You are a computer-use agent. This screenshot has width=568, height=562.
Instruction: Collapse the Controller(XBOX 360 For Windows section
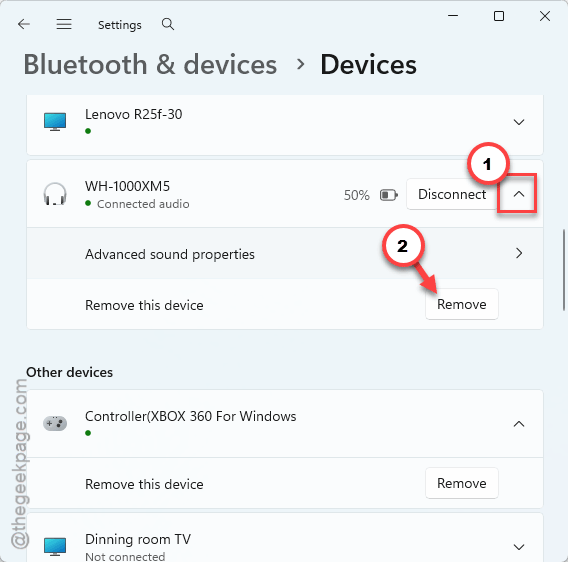(x=519, y=424)
